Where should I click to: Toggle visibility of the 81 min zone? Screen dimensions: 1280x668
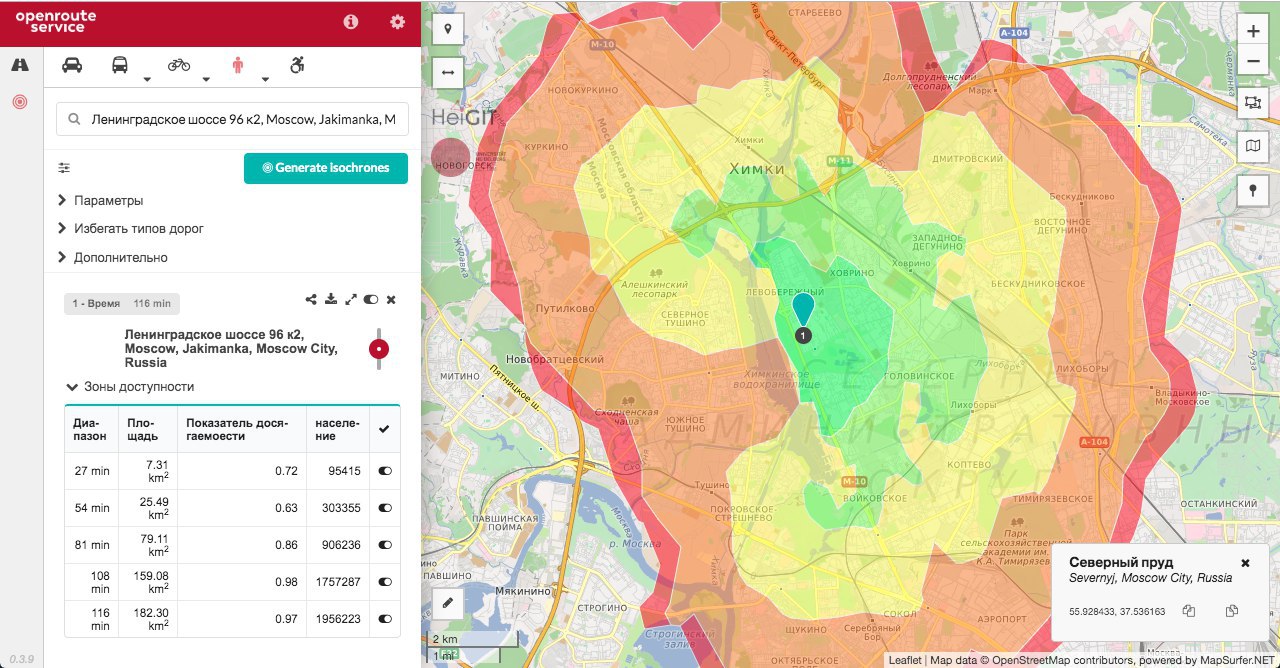click(x=385, y=545)
